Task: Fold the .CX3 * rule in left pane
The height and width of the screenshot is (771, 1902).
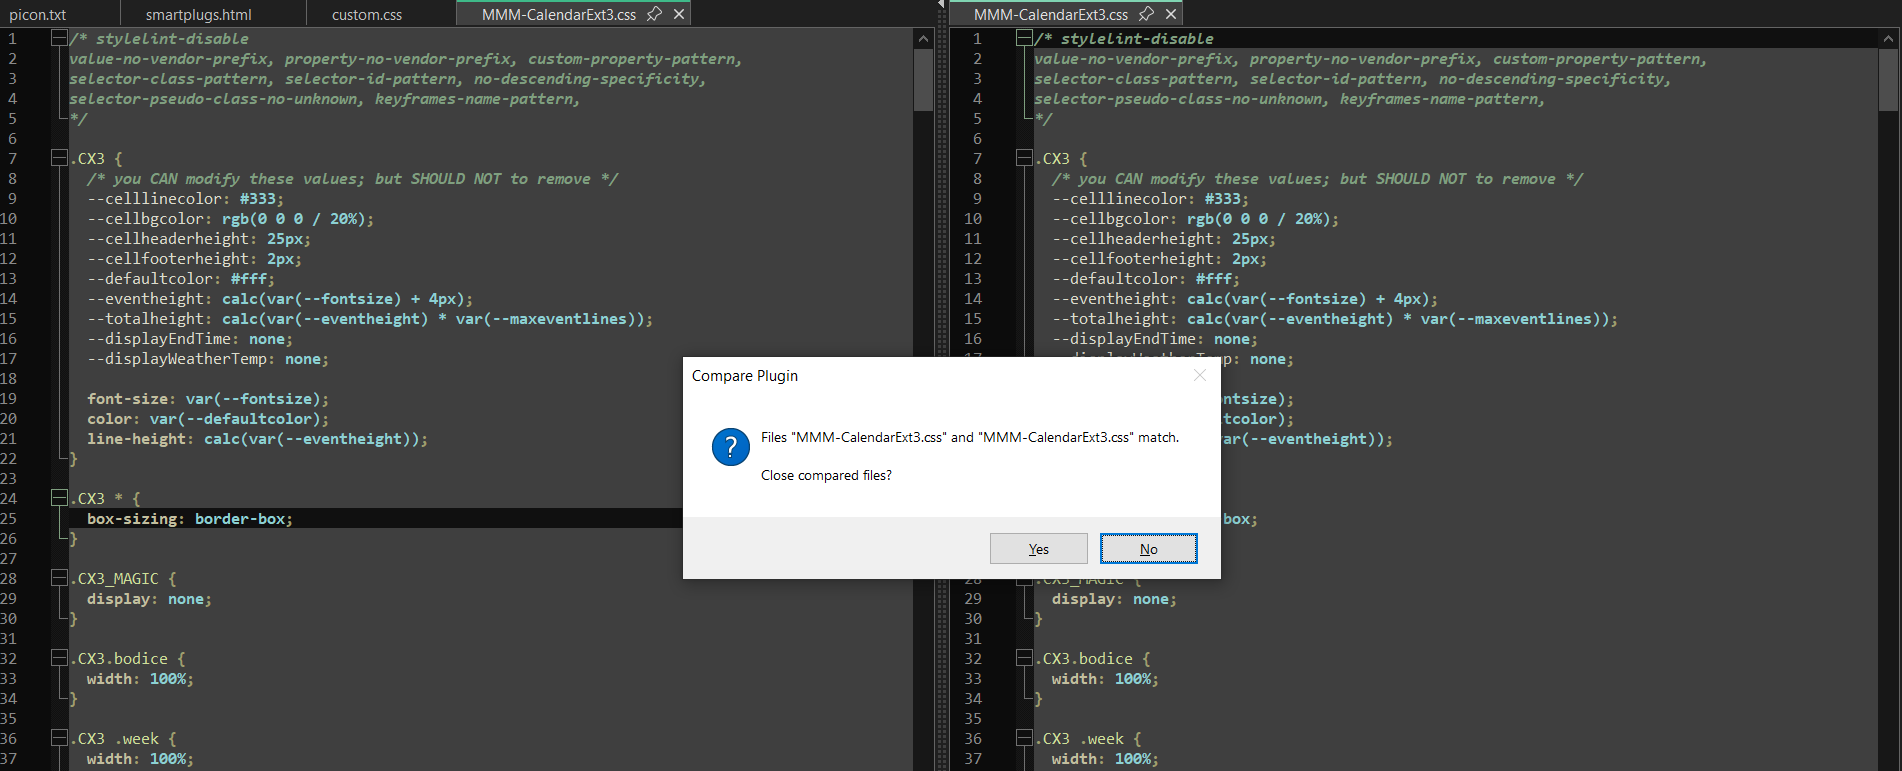Action: coord(59,498)
